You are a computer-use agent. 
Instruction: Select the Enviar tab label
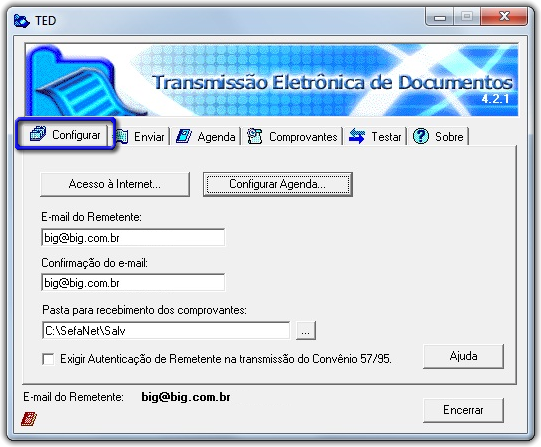[x=149, y=137]
